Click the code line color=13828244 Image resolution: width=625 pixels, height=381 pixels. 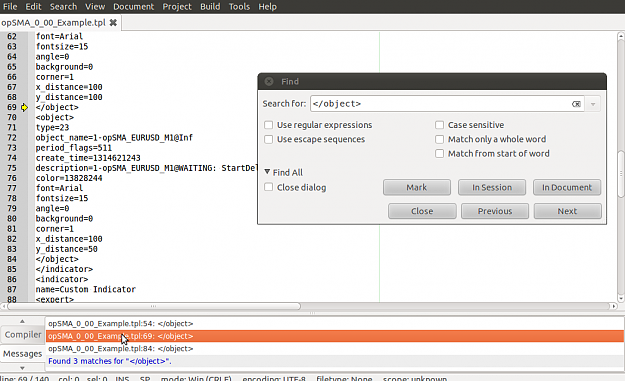(x=69, y=178)
